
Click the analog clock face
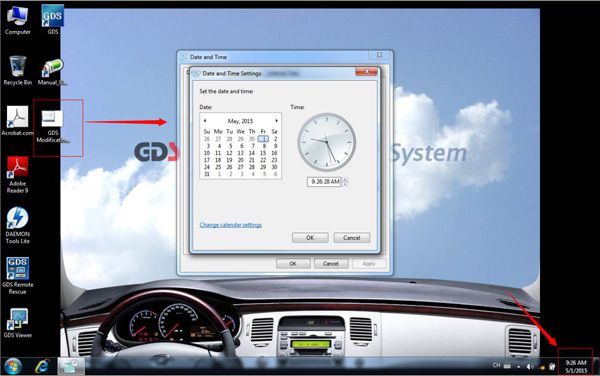click(326, 142)
